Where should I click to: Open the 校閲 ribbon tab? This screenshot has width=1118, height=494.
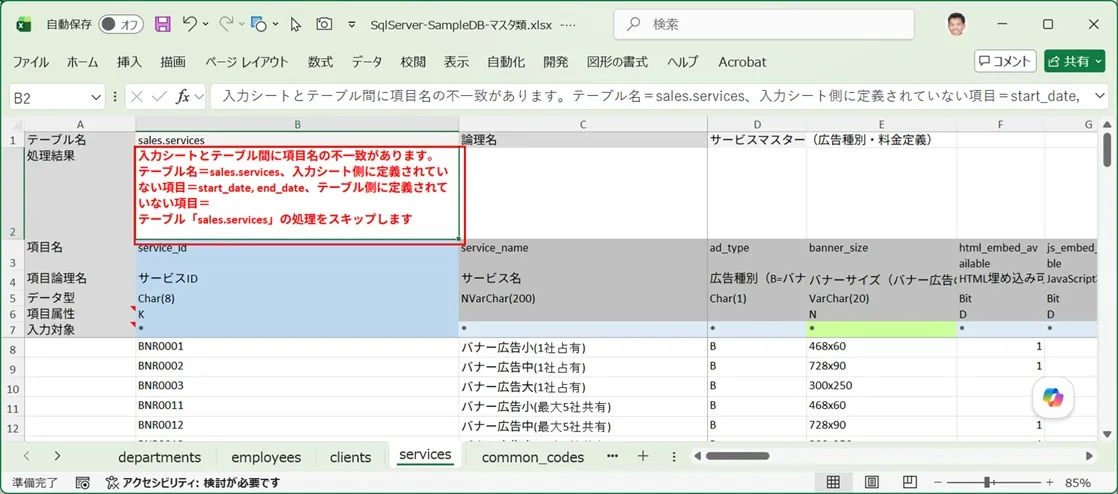pos(413,62)
